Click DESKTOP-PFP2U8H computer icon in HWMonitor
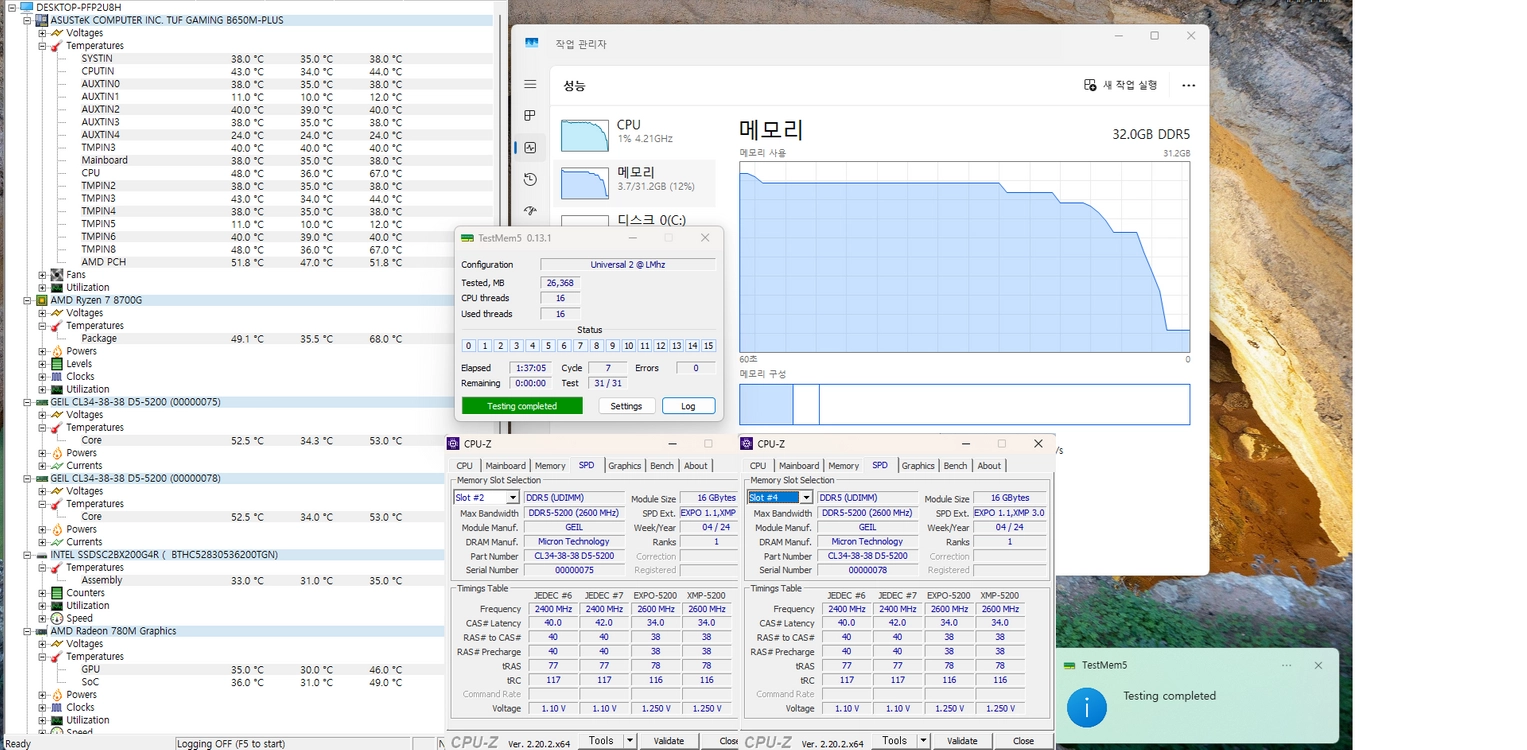 (x=26, y=7)
